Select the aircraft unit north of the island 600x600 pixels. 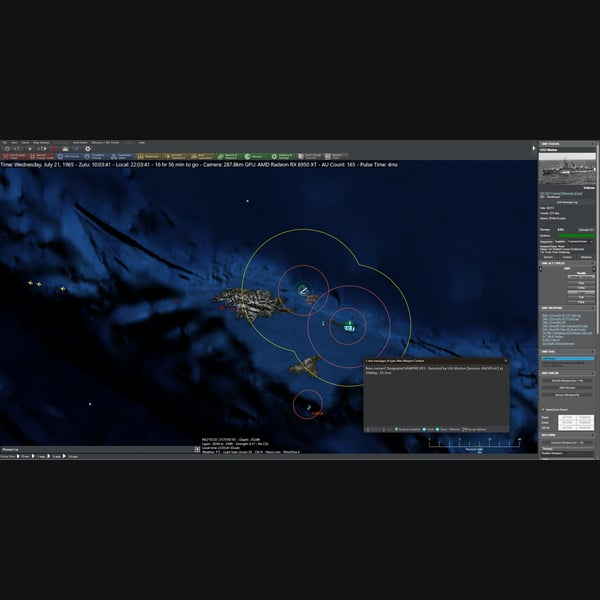pyautogui.click(x=303, y=290)
